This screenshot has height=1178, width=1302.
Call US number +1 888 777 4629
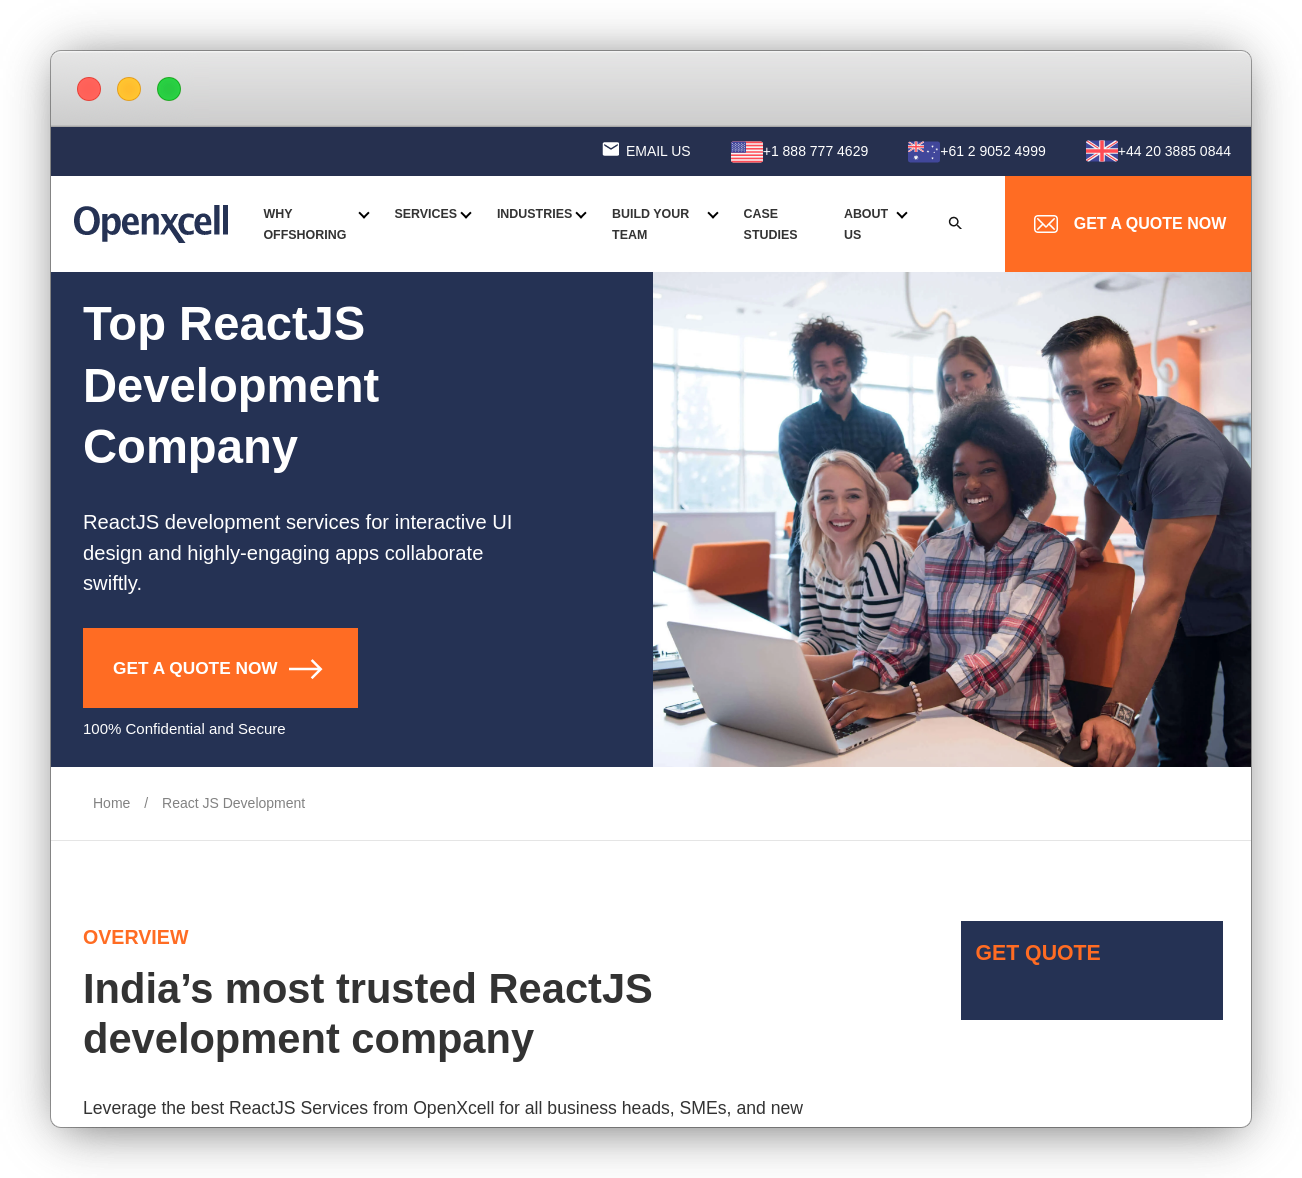coord(815,151)
